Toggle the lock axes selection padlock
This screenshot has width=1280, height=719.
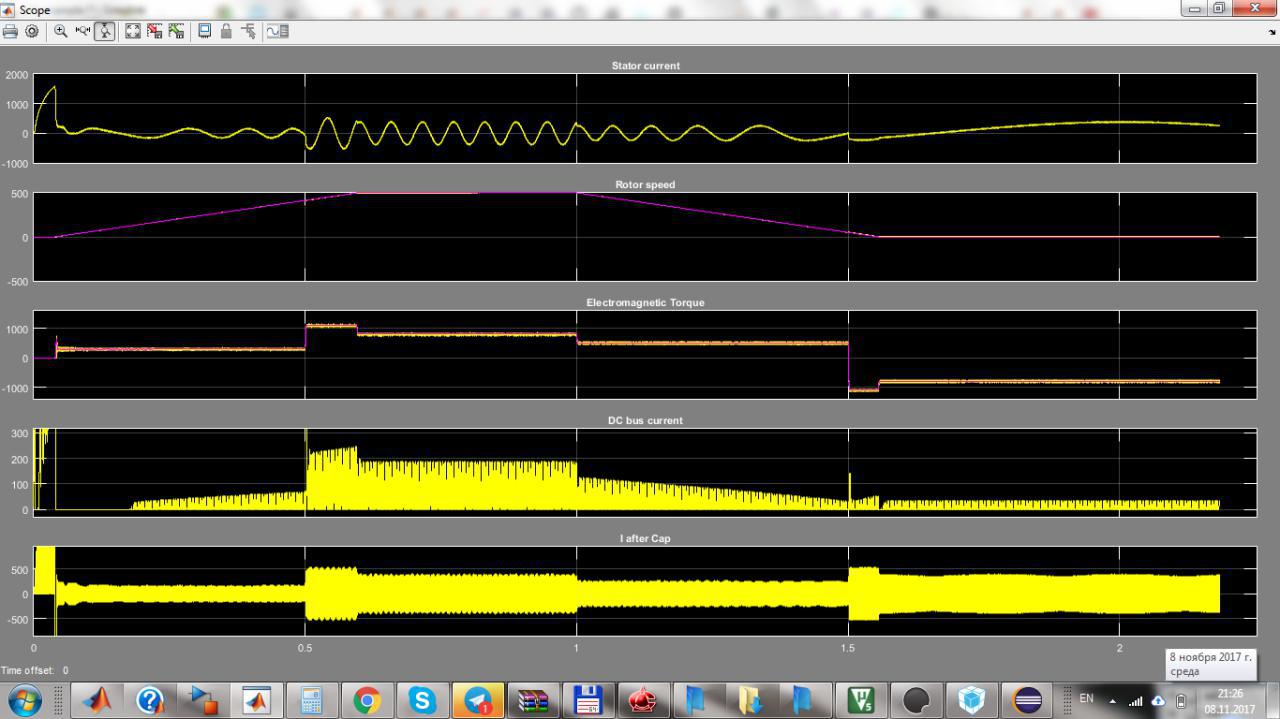226,31
